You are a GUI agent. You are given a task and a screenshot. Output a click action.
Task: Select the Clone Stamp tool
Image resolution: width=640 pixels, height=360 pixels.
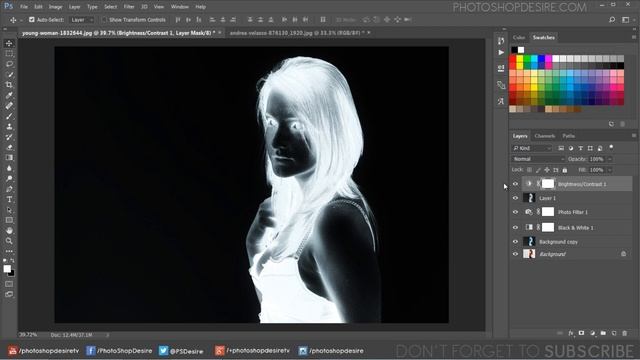pyautogui.click(x=9, y=127)
